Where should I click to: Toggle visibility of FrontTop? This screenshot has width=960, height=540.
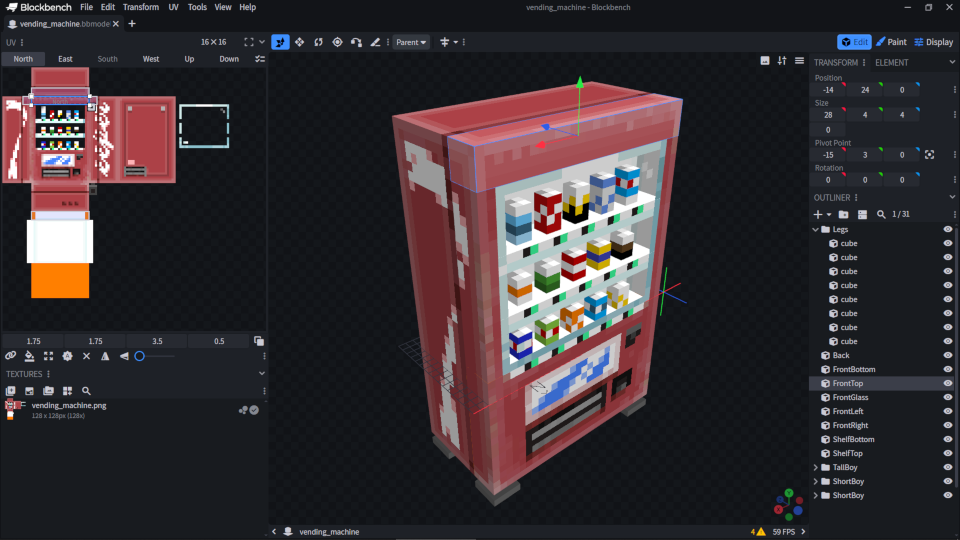[x=948, y=383]
